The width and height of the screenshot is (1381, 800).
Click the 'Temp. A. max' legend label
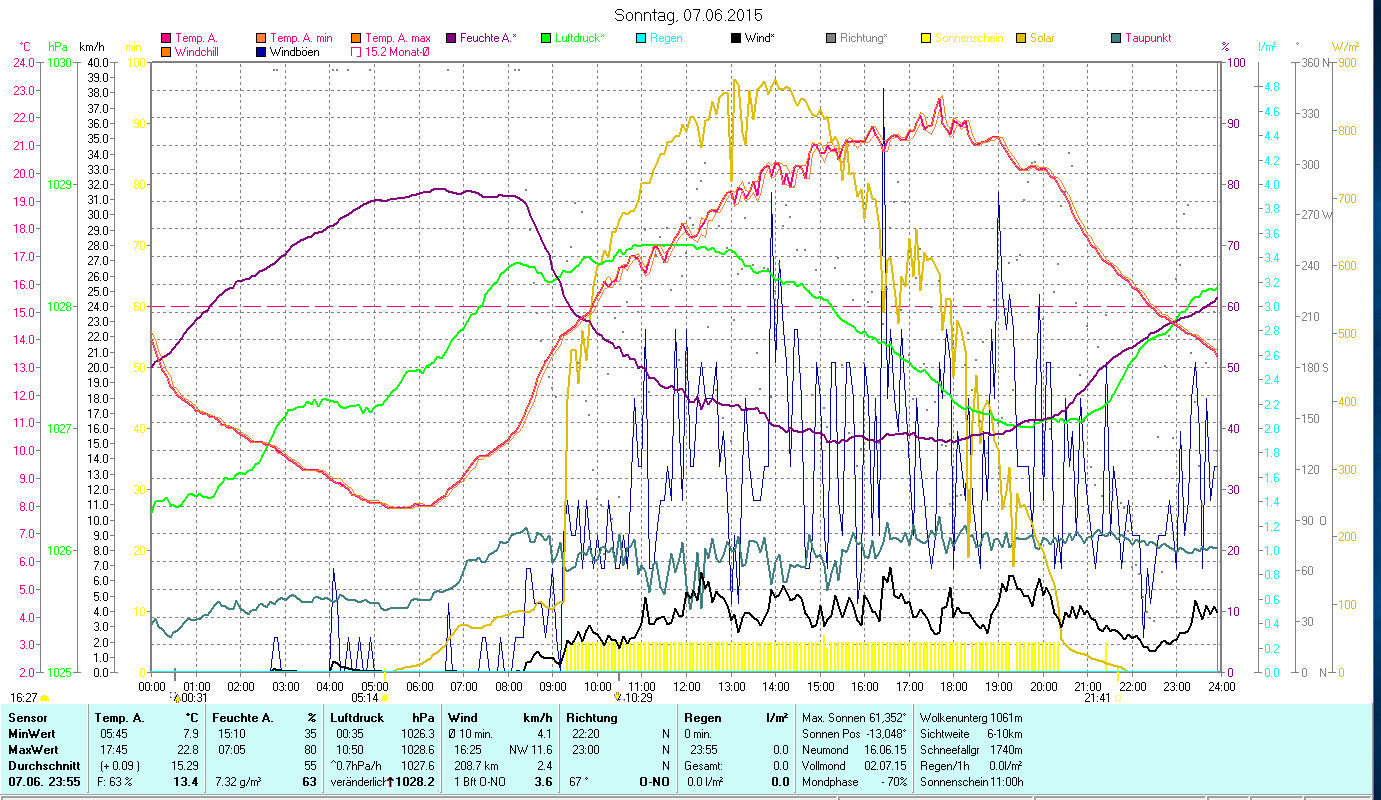398,38
